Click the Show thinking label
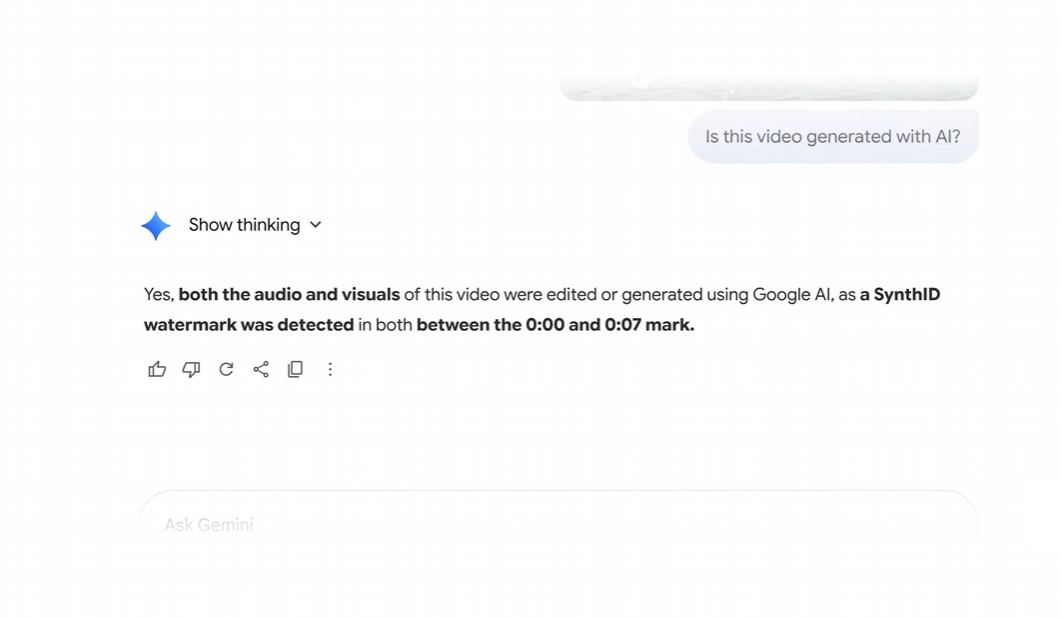Image resolution: width=1060 pixels, height=618 pixels. tap(244, 225)
